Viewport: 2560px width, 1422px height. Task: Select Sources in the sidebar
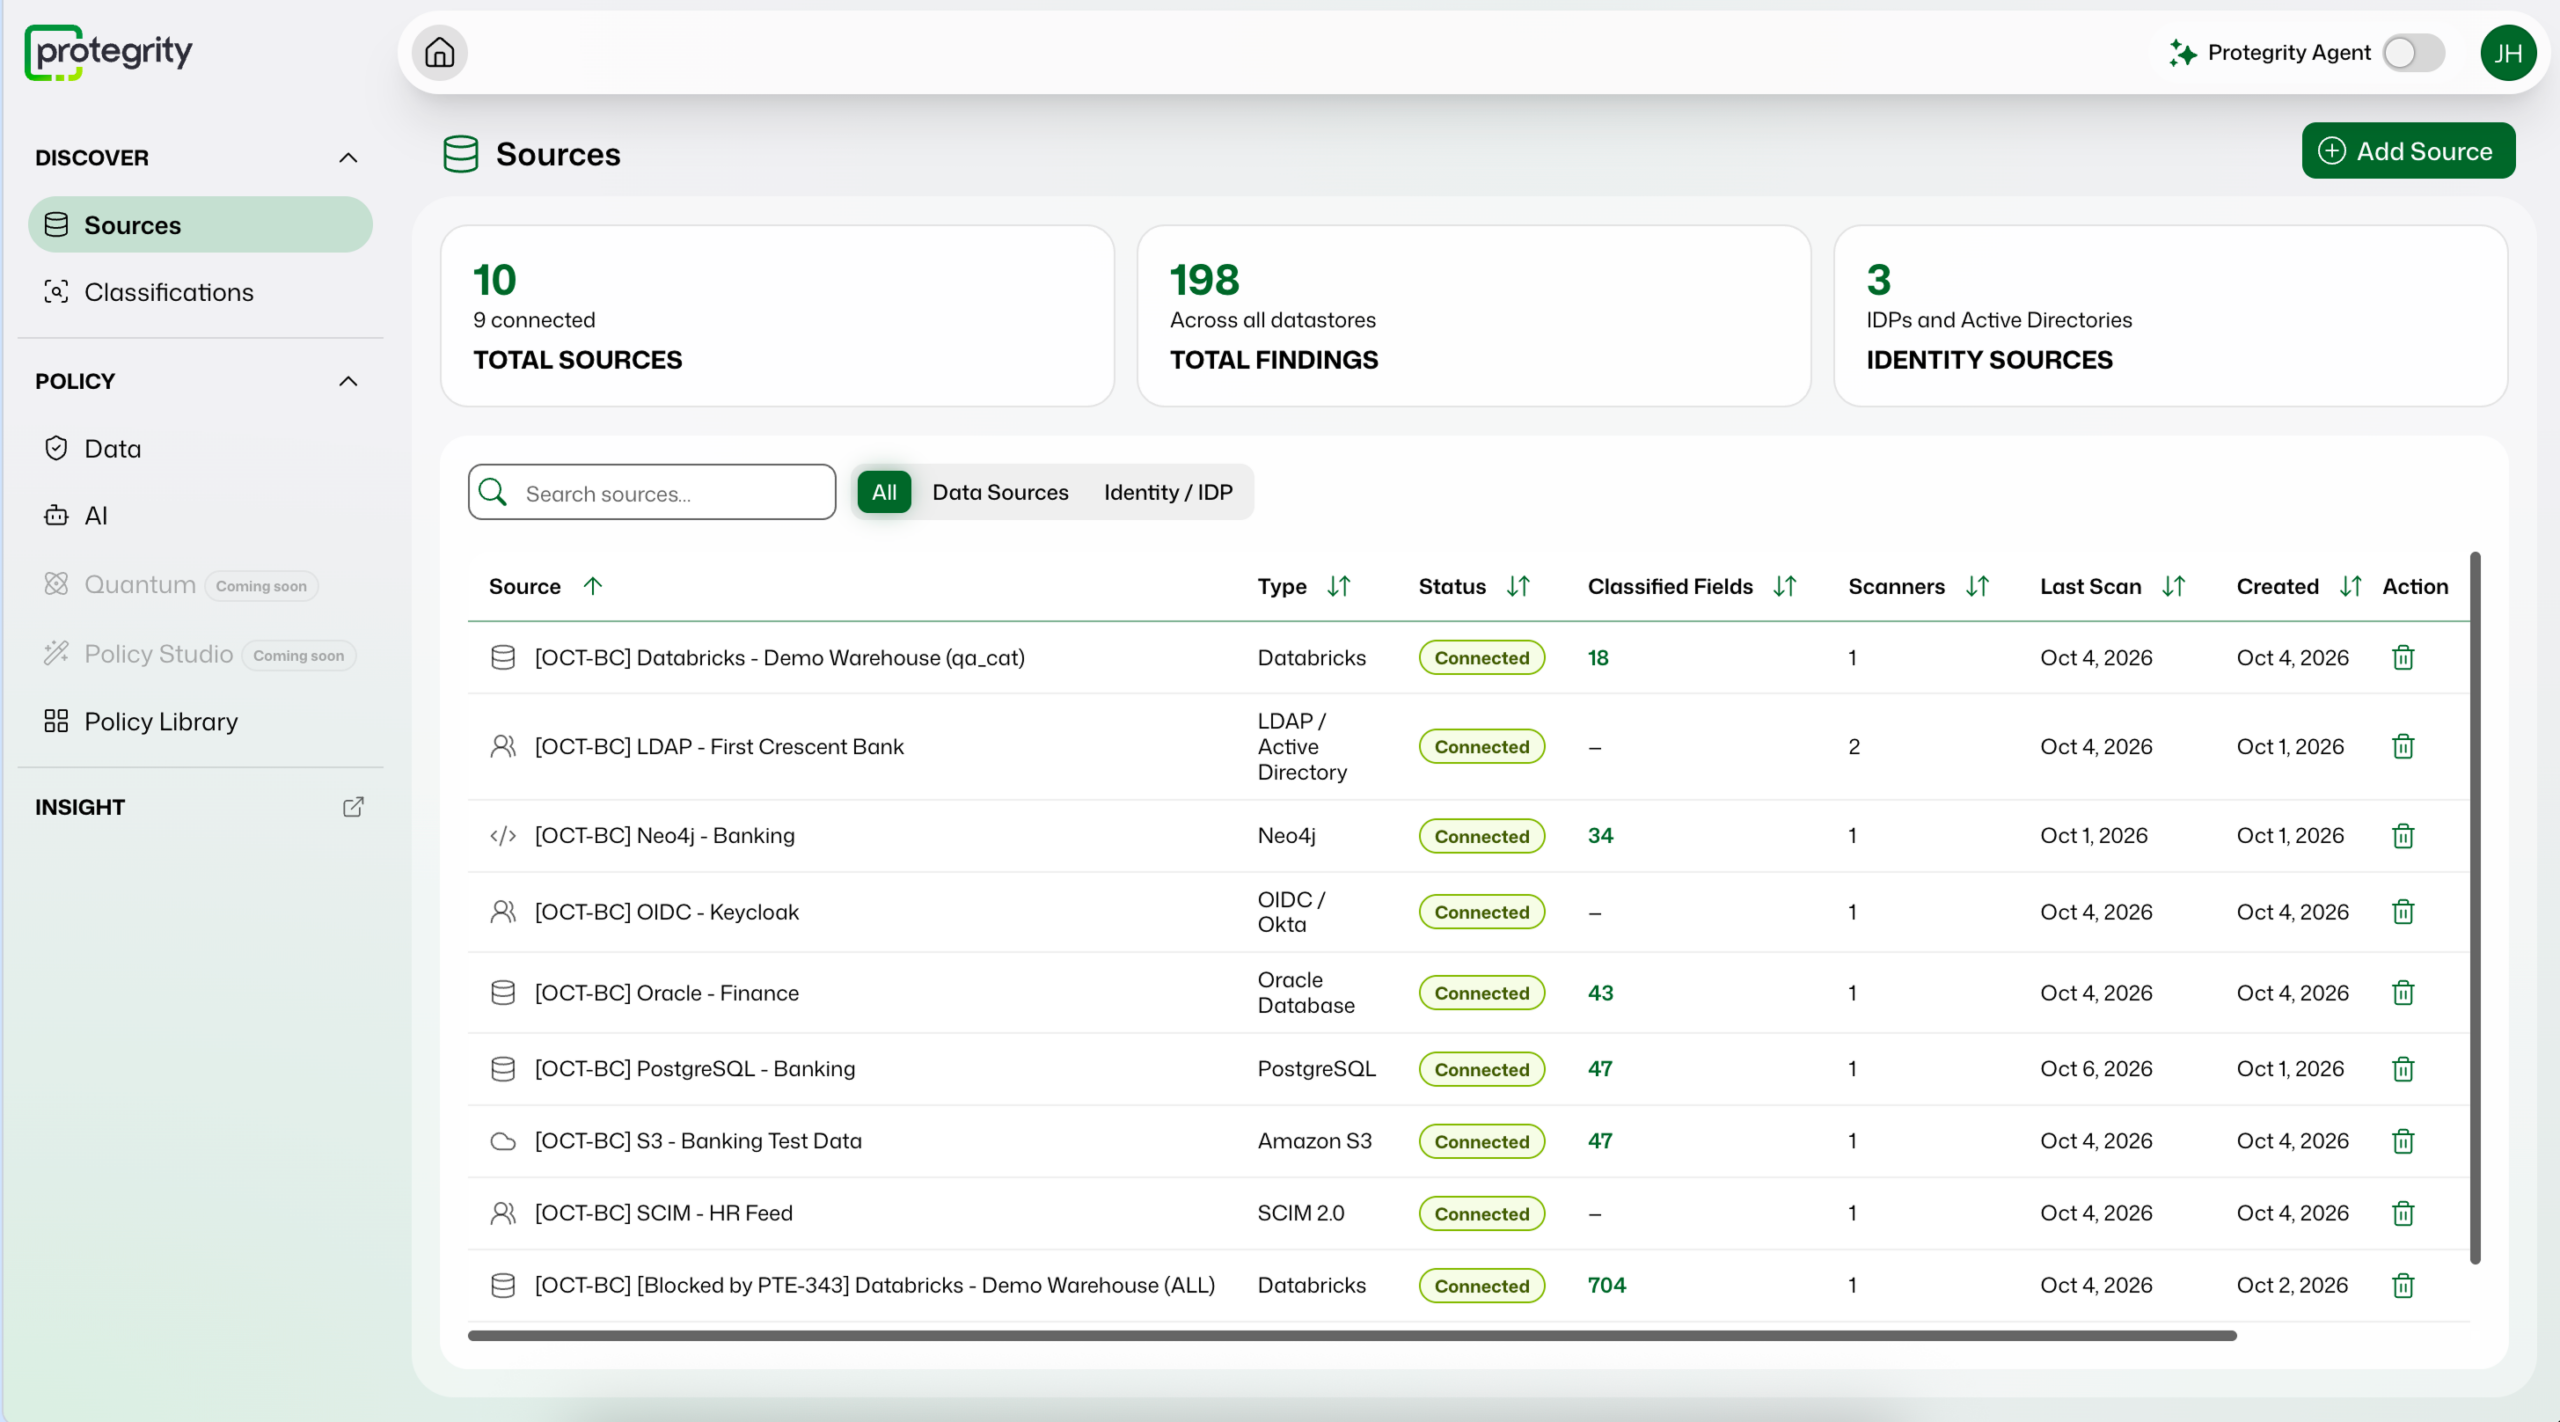tap(200, 225)
